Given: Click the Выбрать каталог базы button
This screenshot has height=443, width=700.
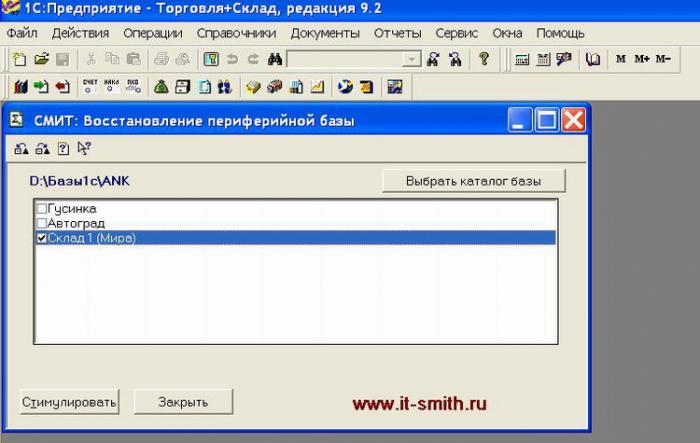Looking at the screenshot, I should pos(474,181).
